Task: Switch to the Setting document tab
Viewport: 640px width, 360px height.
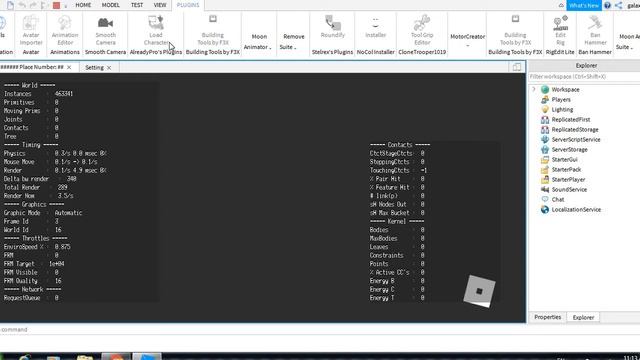Action: 94,67
